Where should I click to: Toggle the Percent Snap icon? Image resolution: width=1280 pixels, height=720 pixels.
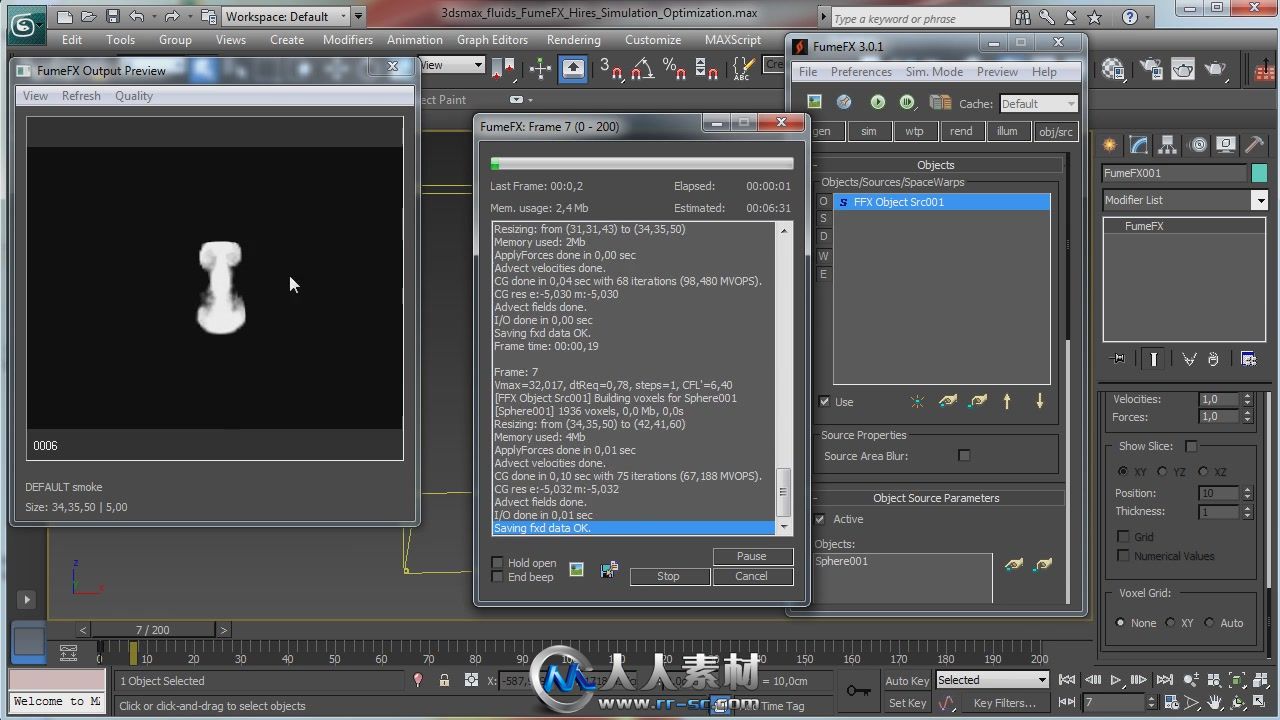click(675, 69)
